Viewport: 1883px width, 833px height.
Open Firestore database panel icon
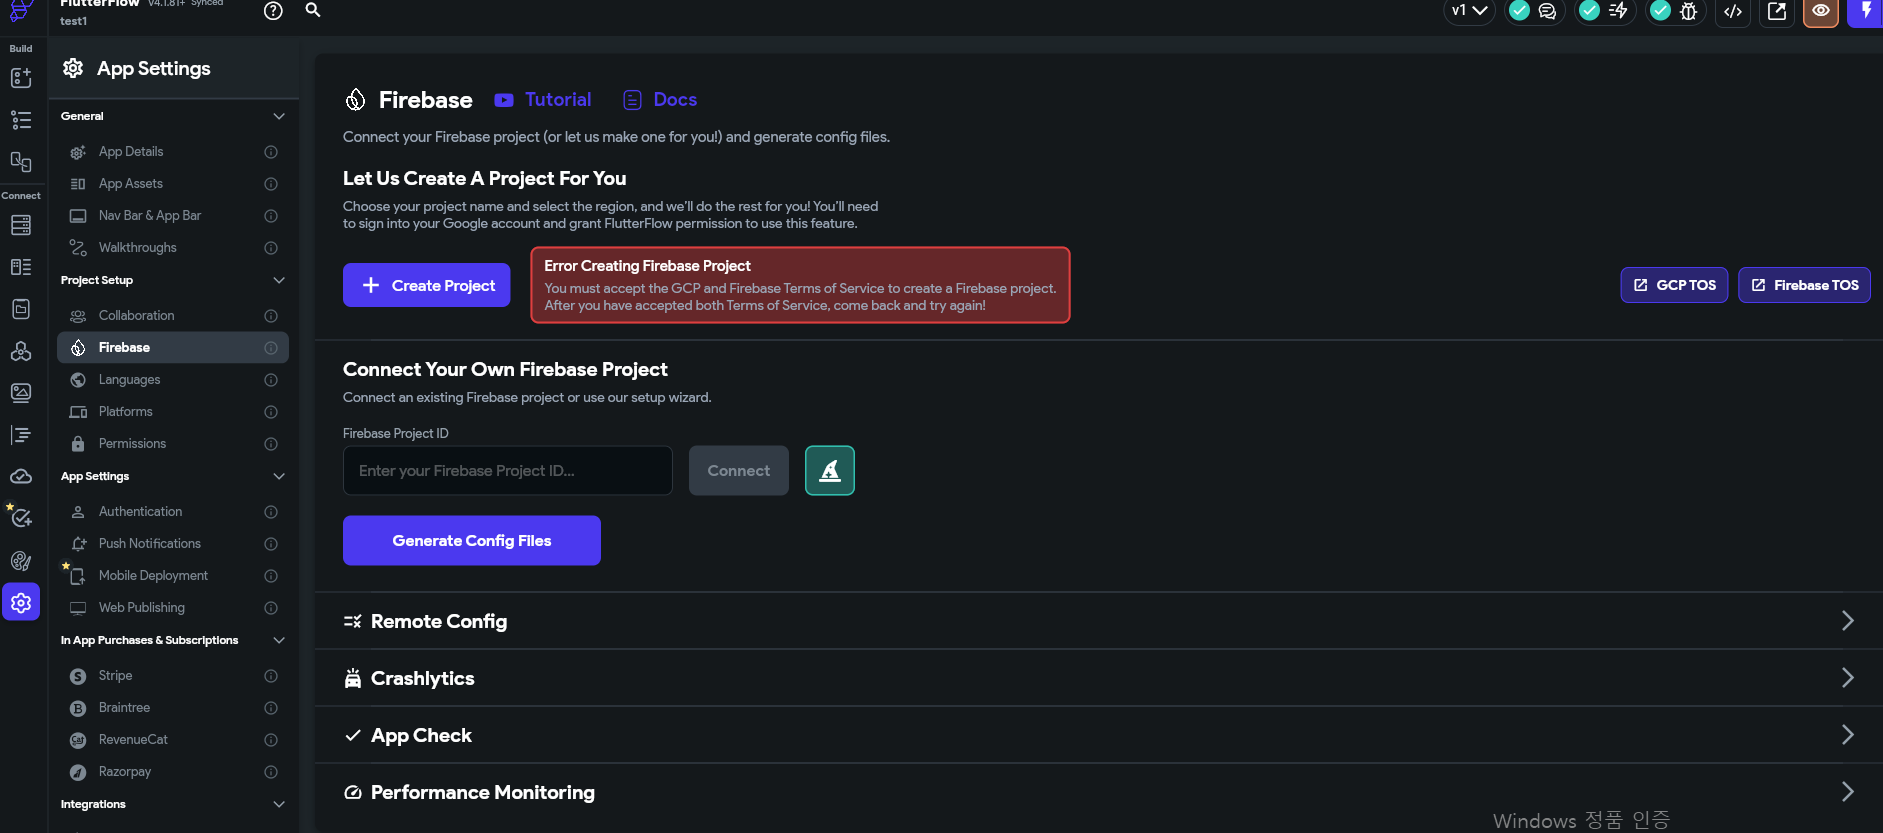point(21,225)
